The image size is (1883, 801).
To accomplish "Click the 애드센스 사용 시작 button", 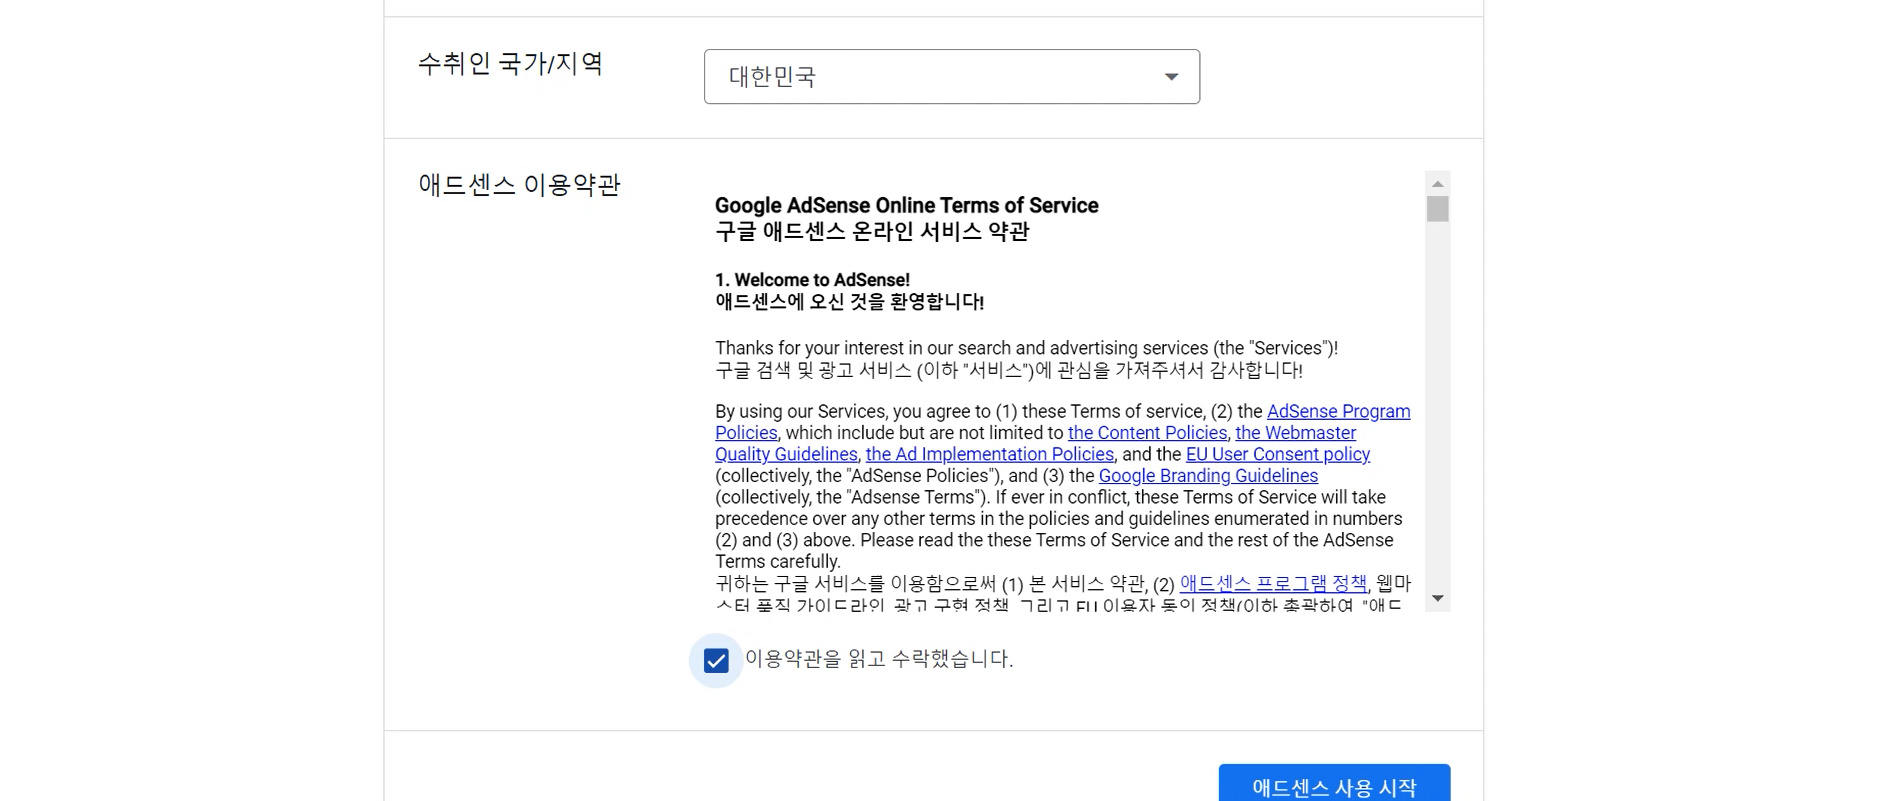I will [1334, 785].
